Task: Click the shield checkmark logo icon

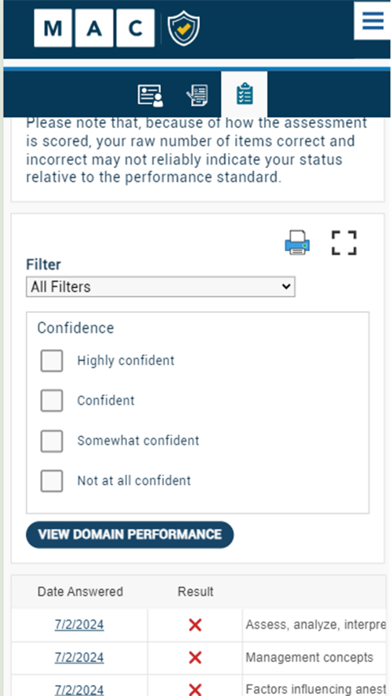Action: point(183,28)
